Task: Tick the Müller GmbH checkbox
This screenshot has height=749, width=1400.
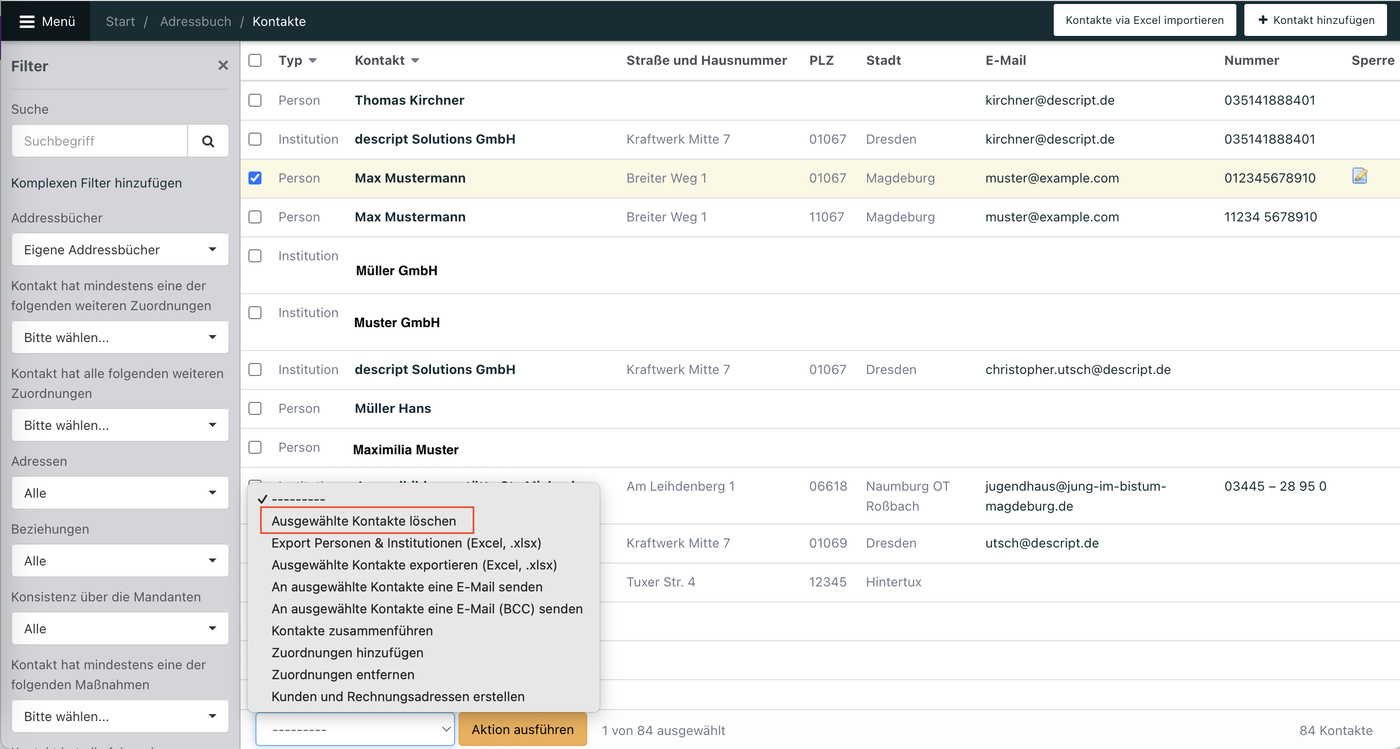Action: coord(255,256)
